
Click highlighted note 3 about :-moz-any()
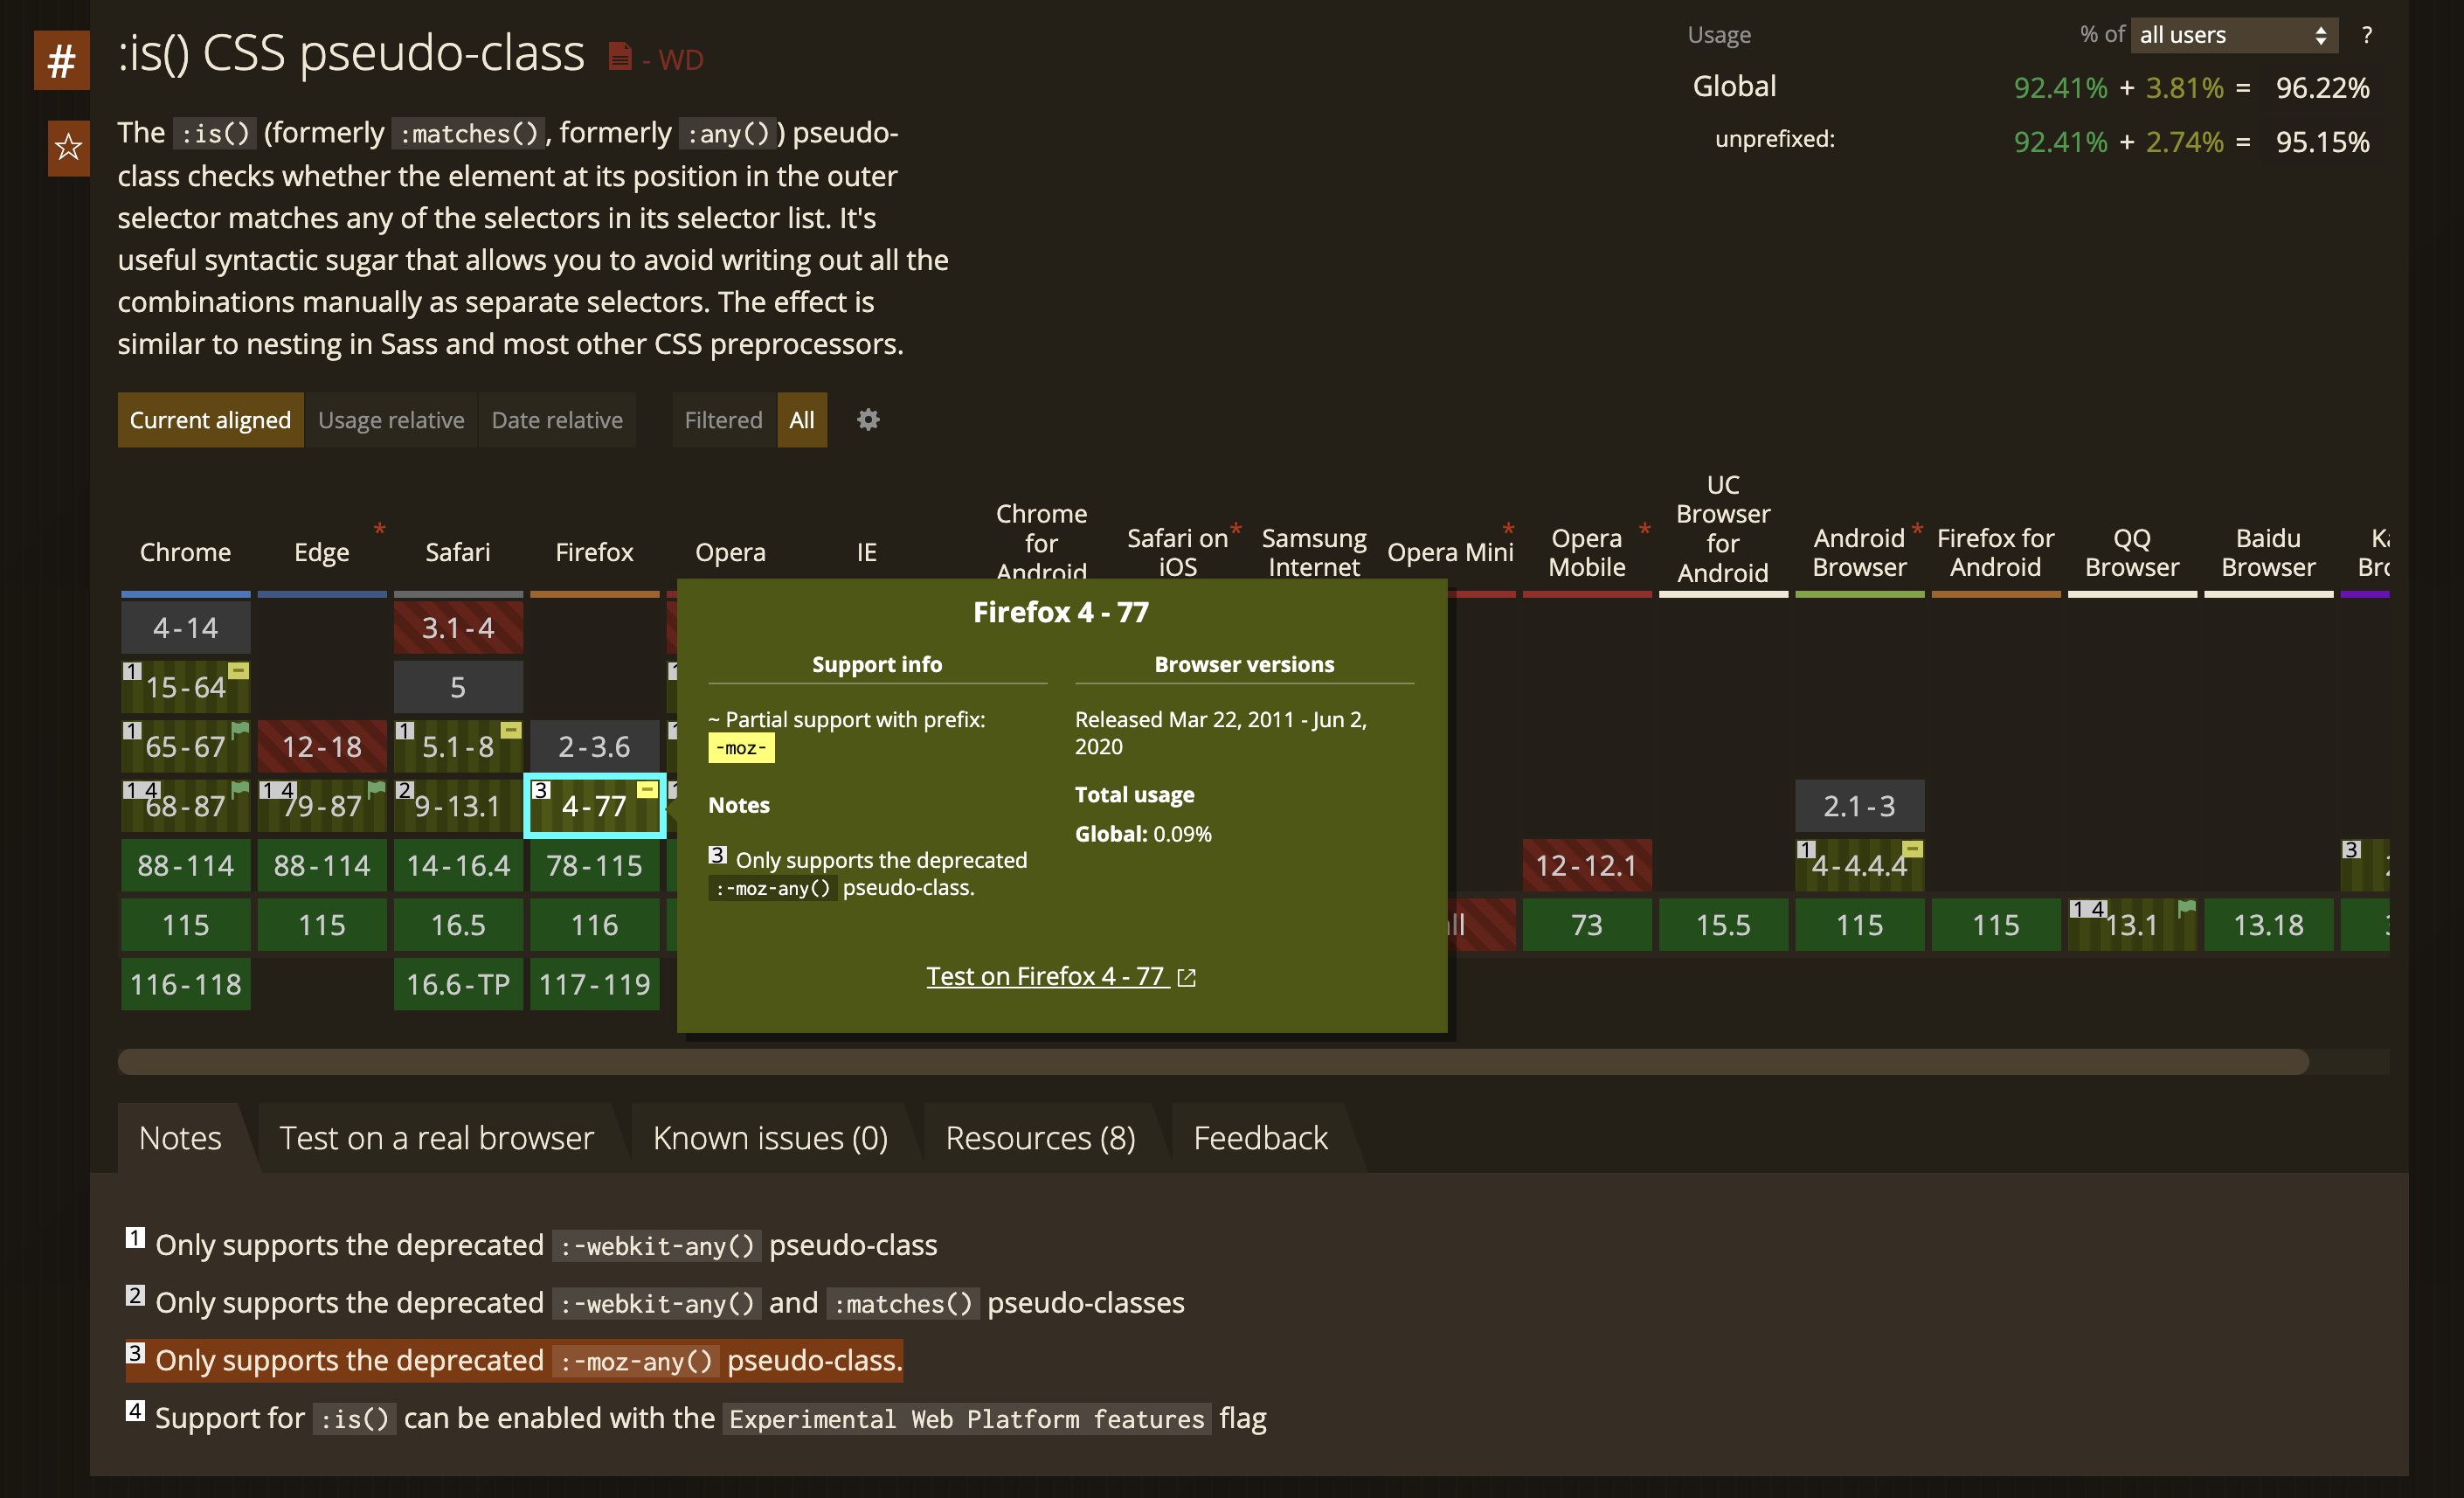coord(514,1360)
